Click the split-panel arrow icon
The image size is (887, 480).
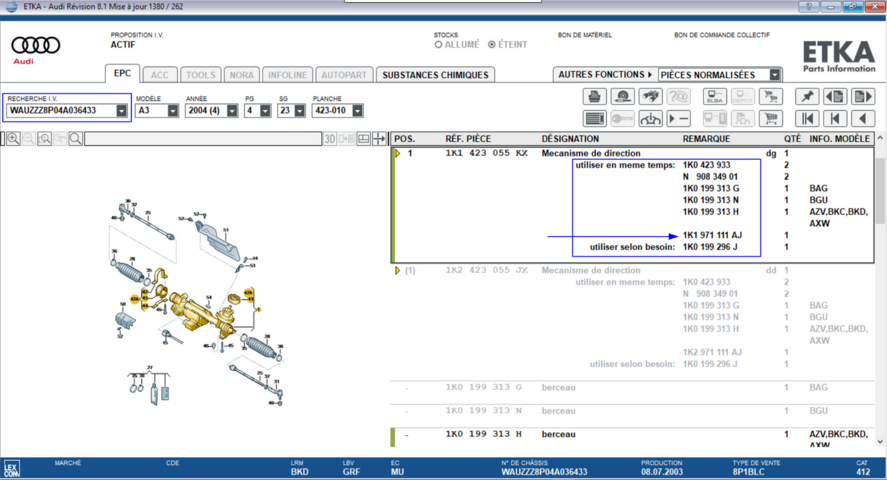379,139
